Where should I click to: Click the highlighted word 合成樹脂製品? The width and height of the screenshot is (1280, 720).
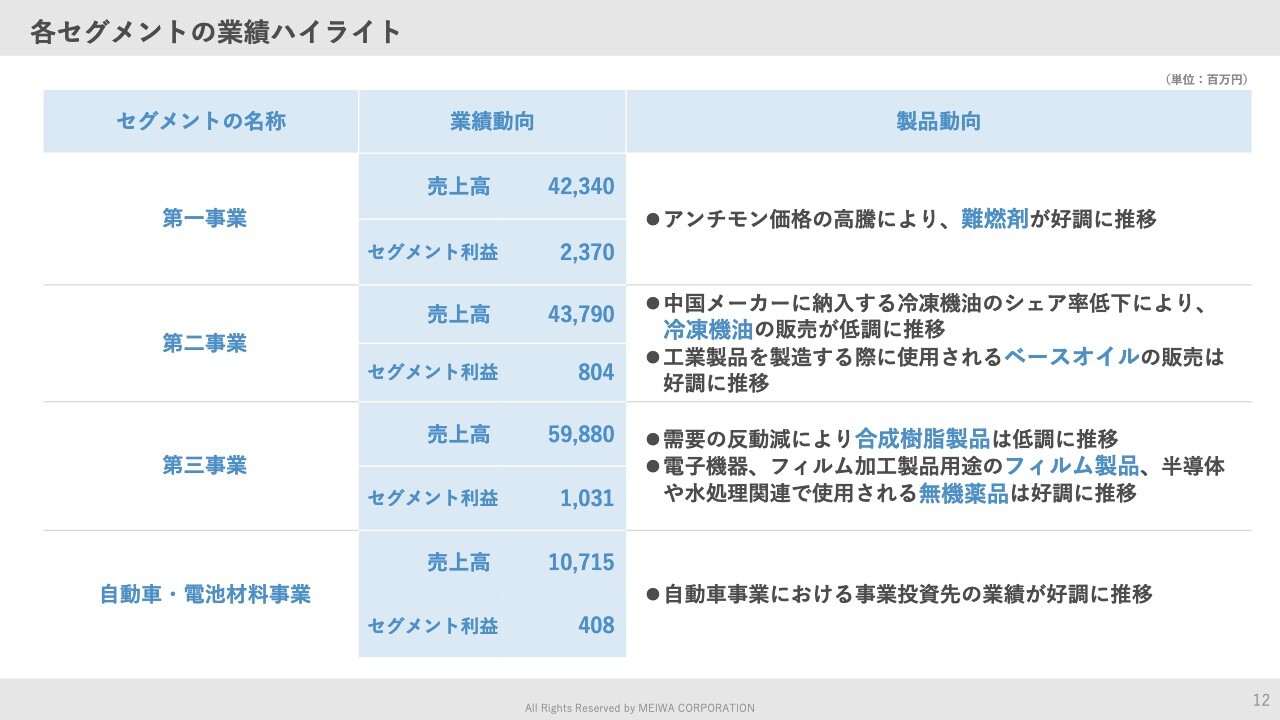pos(922,438)
